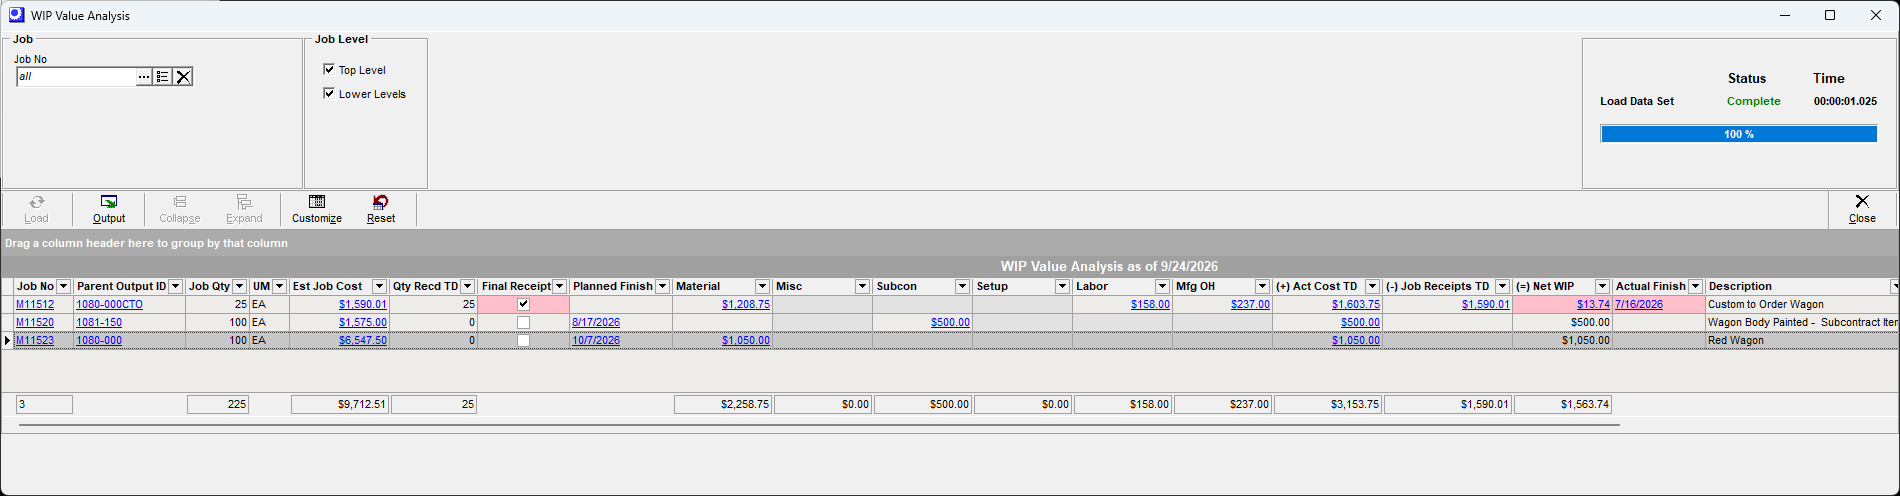Open the Job No list selector icon
This screenshot has height=496, width=1900.
click(163, 77)
